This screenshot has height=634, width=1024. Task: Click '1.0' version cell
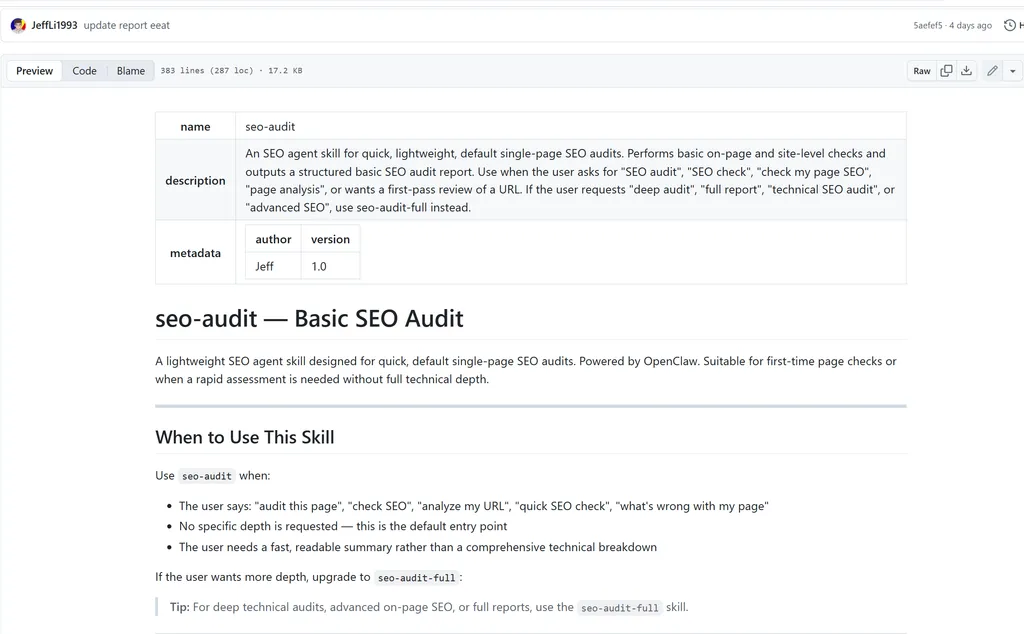(x=330, y=266)
